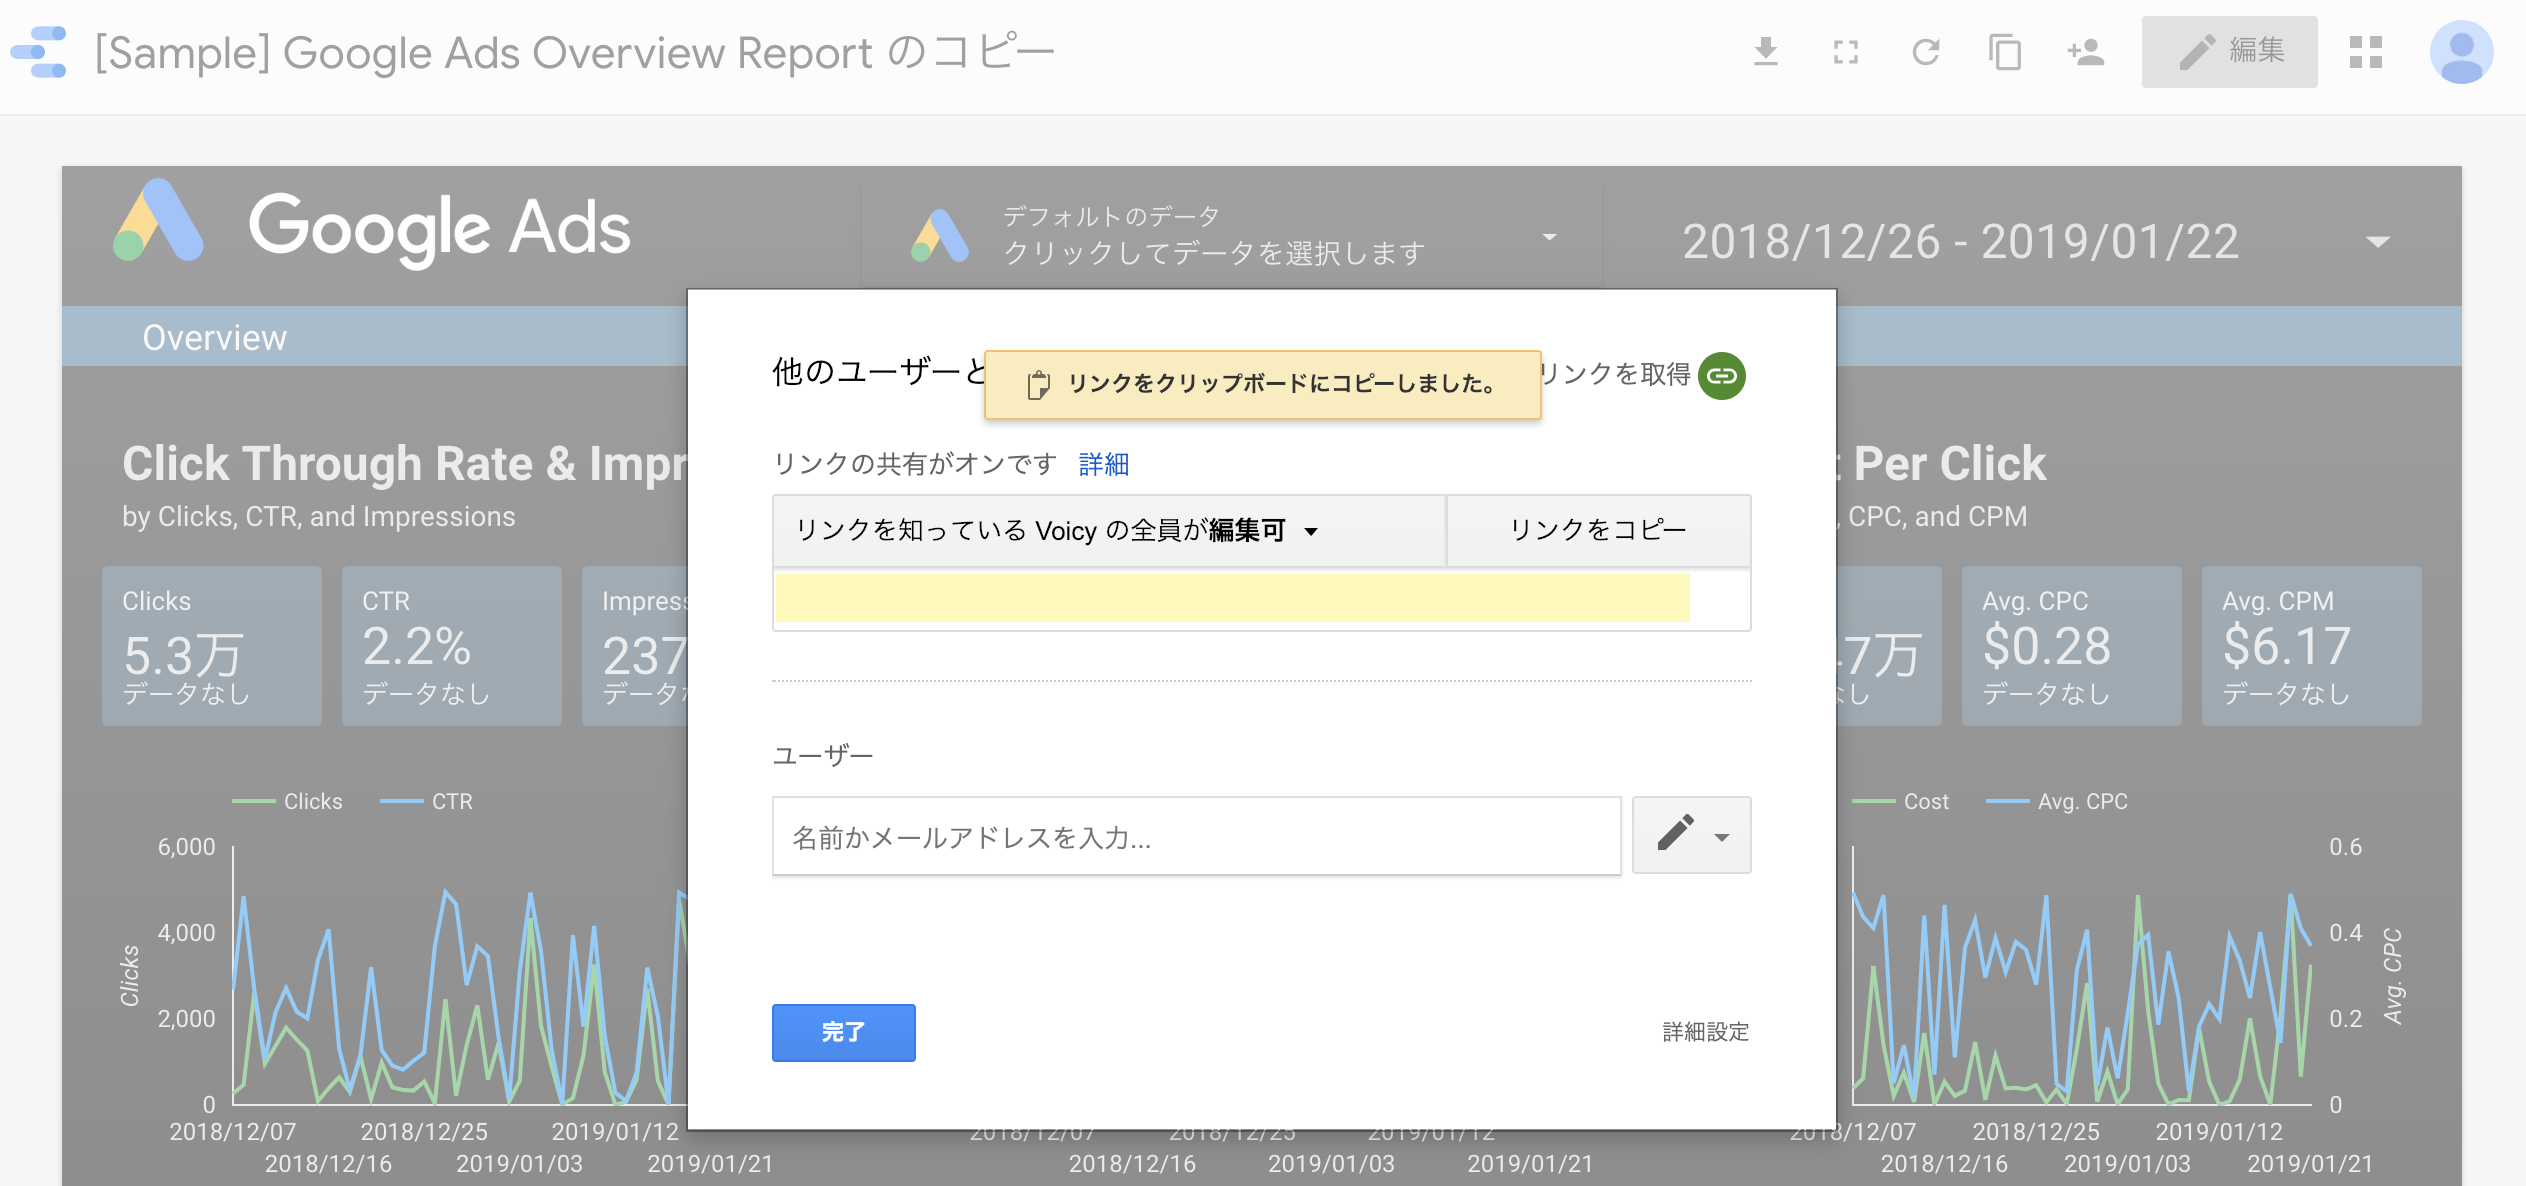Open 詳細設定 advanced settings

tap(1705, 1032)
